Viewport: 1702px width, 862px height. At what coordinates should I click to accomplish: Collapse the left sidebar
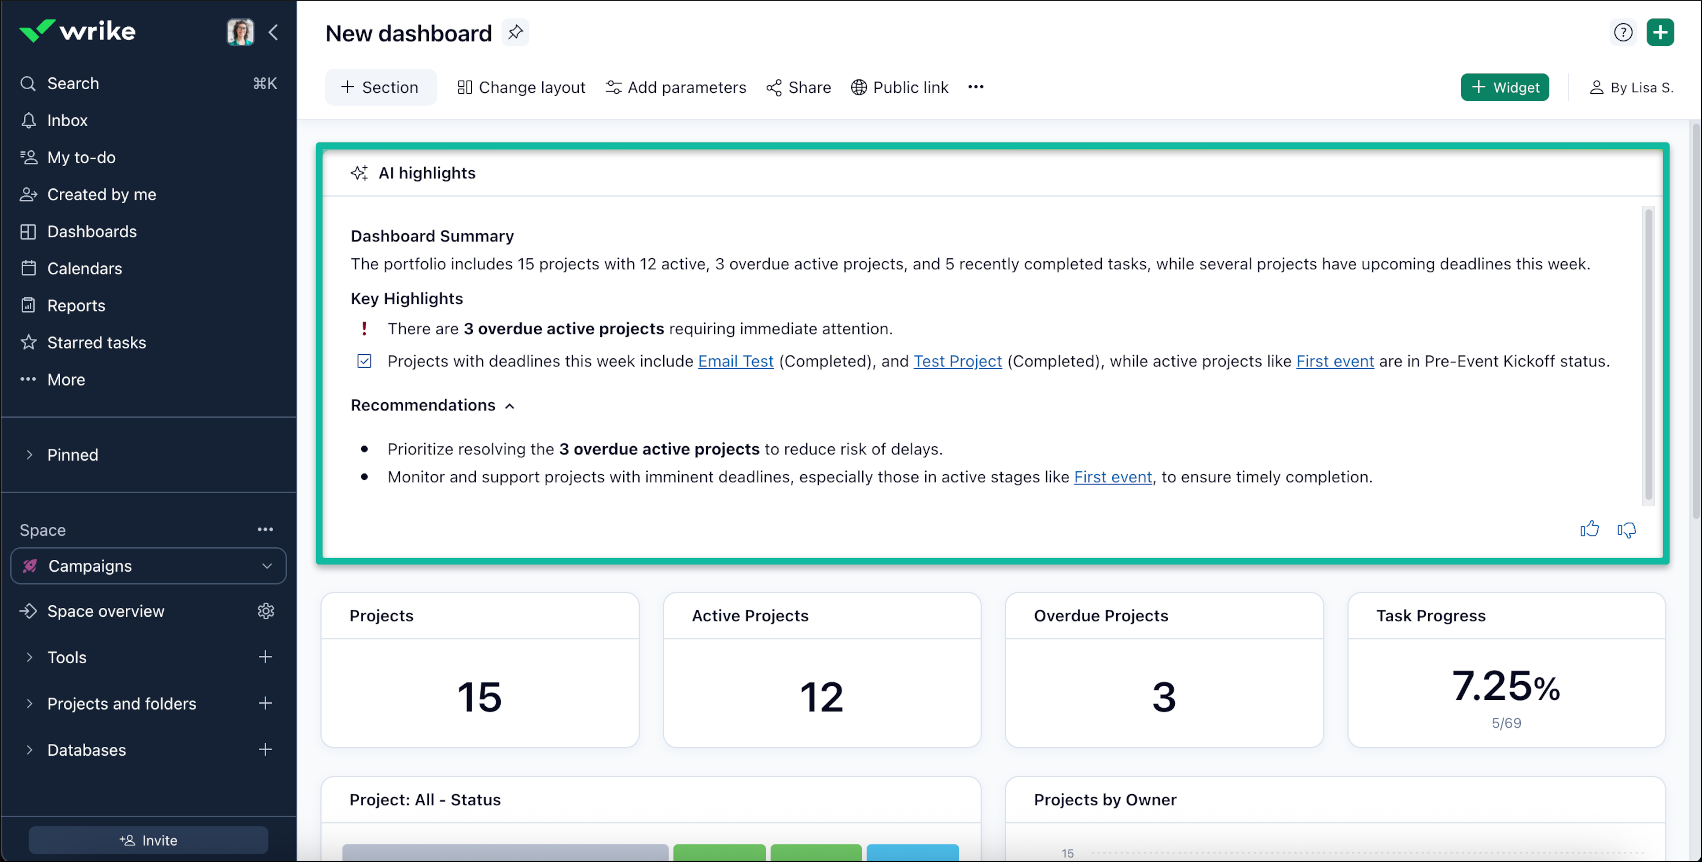coord(273,32)
